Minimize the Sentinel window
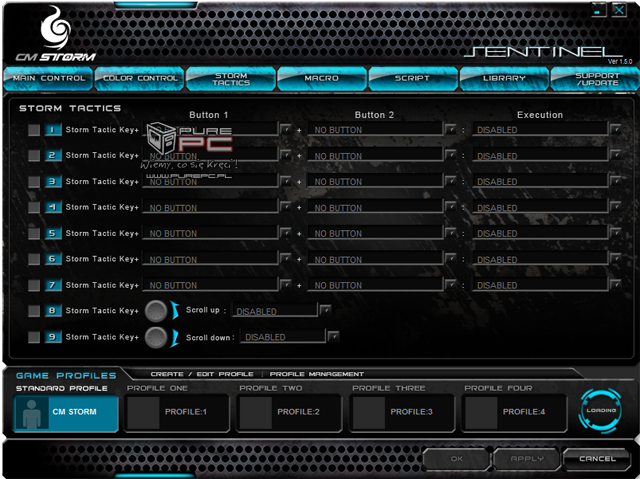 pos(598,10)
